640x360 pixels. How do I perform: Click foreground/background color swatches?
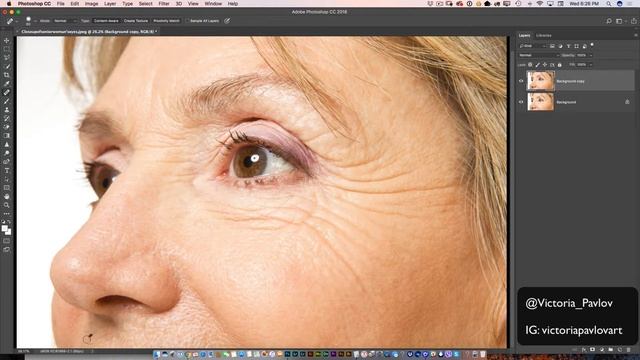(x=7, y=230)
